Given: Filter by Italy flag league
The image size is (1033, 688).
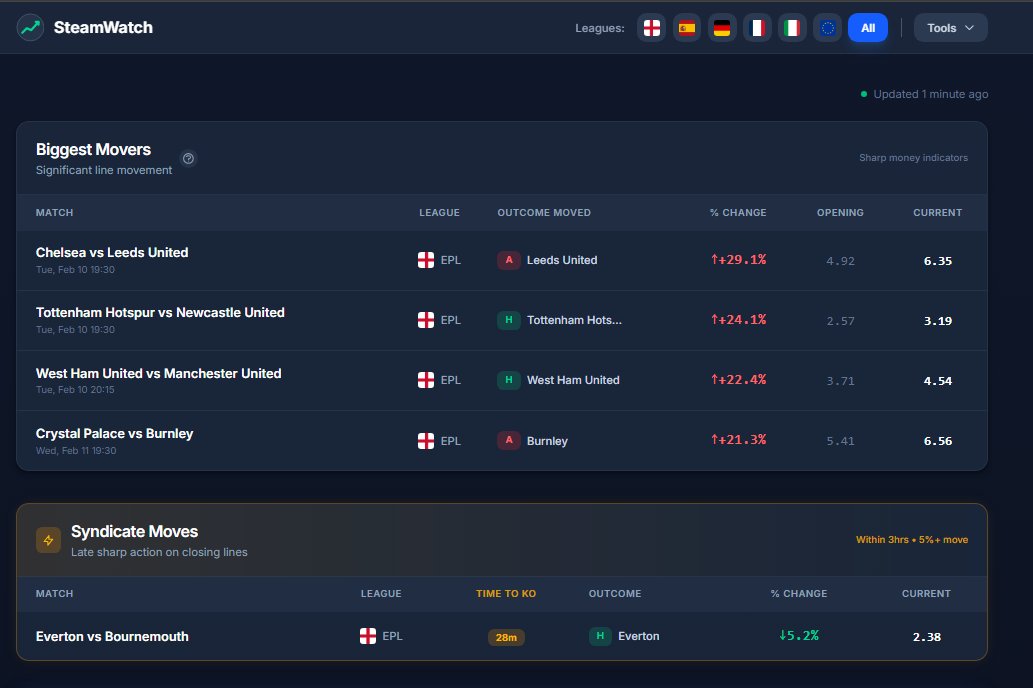Looking at the screenshot, I should coord(792,28).
